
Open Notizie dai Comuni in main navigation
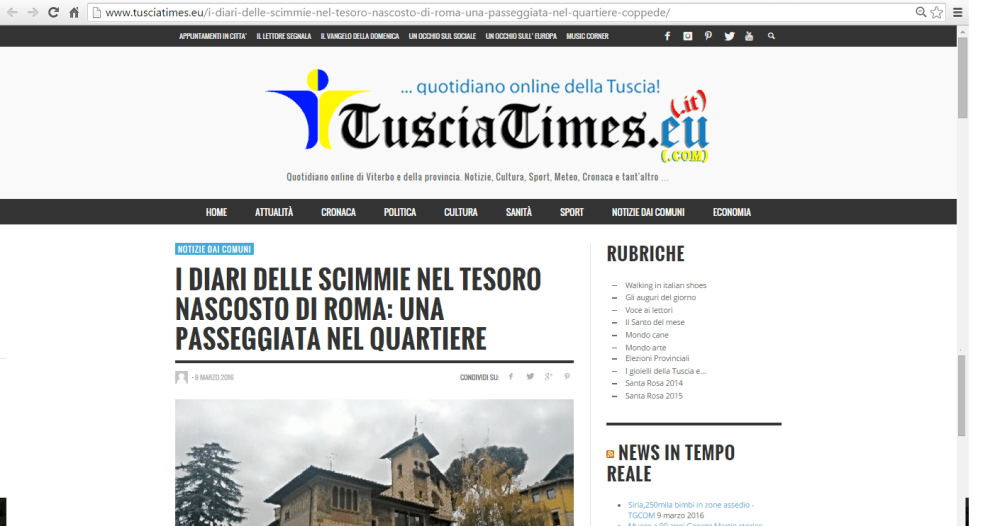[x=648, y=212]
